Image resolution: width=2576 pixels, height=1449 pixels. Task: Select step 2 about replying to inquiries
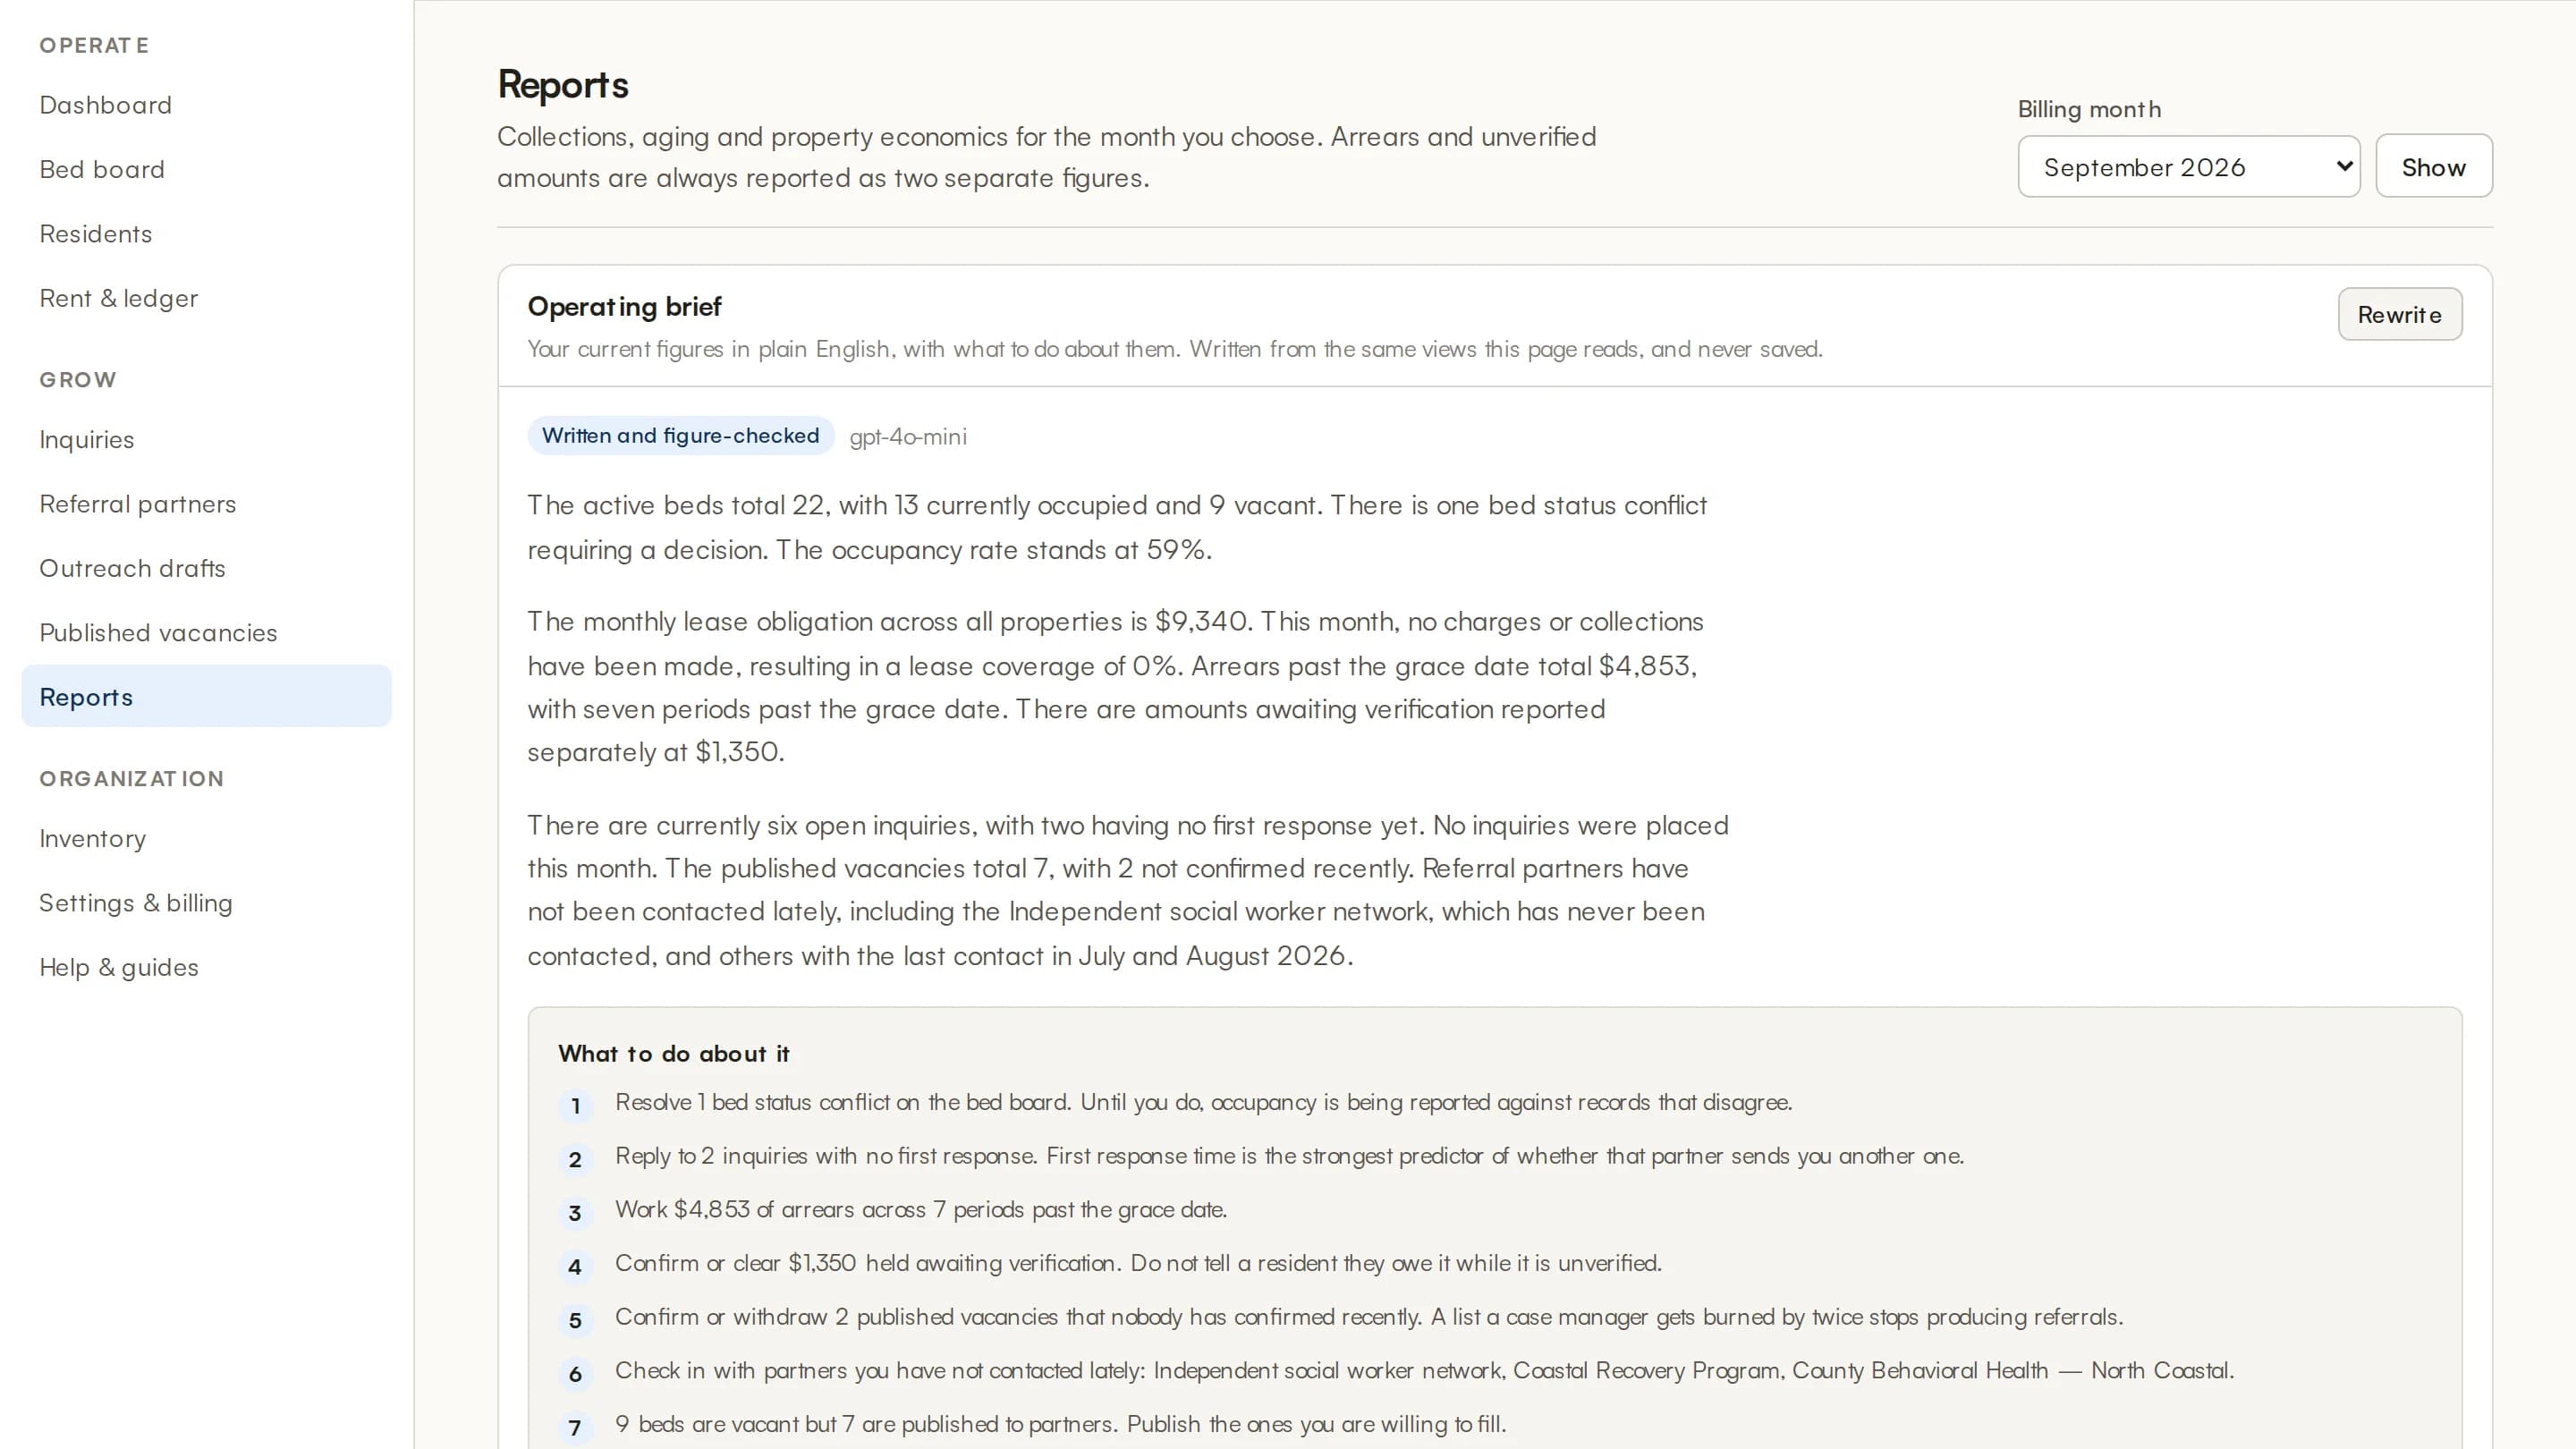(1289, 1156)
